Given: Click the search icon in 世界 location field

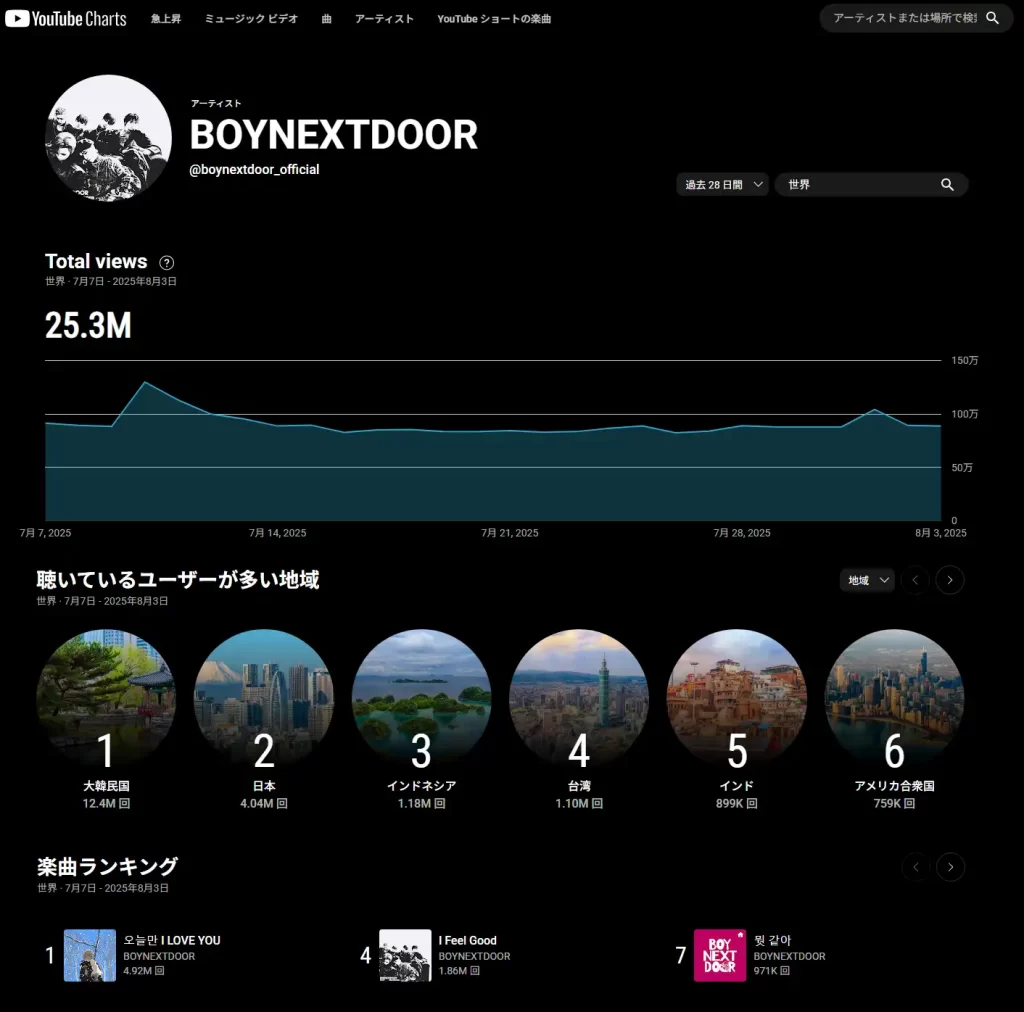Looking at the screenshot, I should click(947, 185).
